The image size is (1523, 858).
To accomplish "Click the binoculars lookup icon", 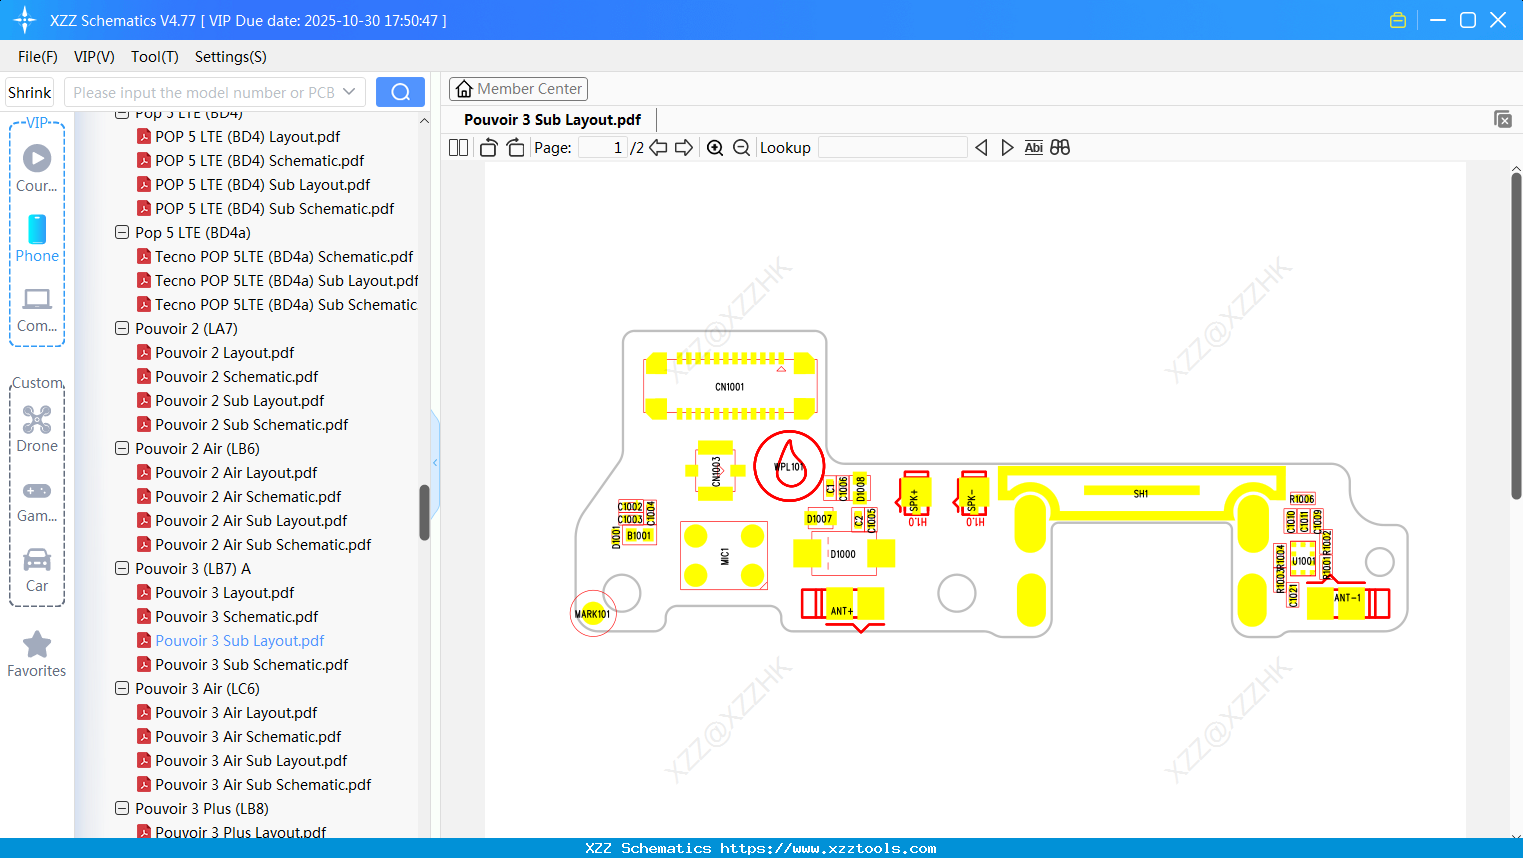I will 1059,147.
